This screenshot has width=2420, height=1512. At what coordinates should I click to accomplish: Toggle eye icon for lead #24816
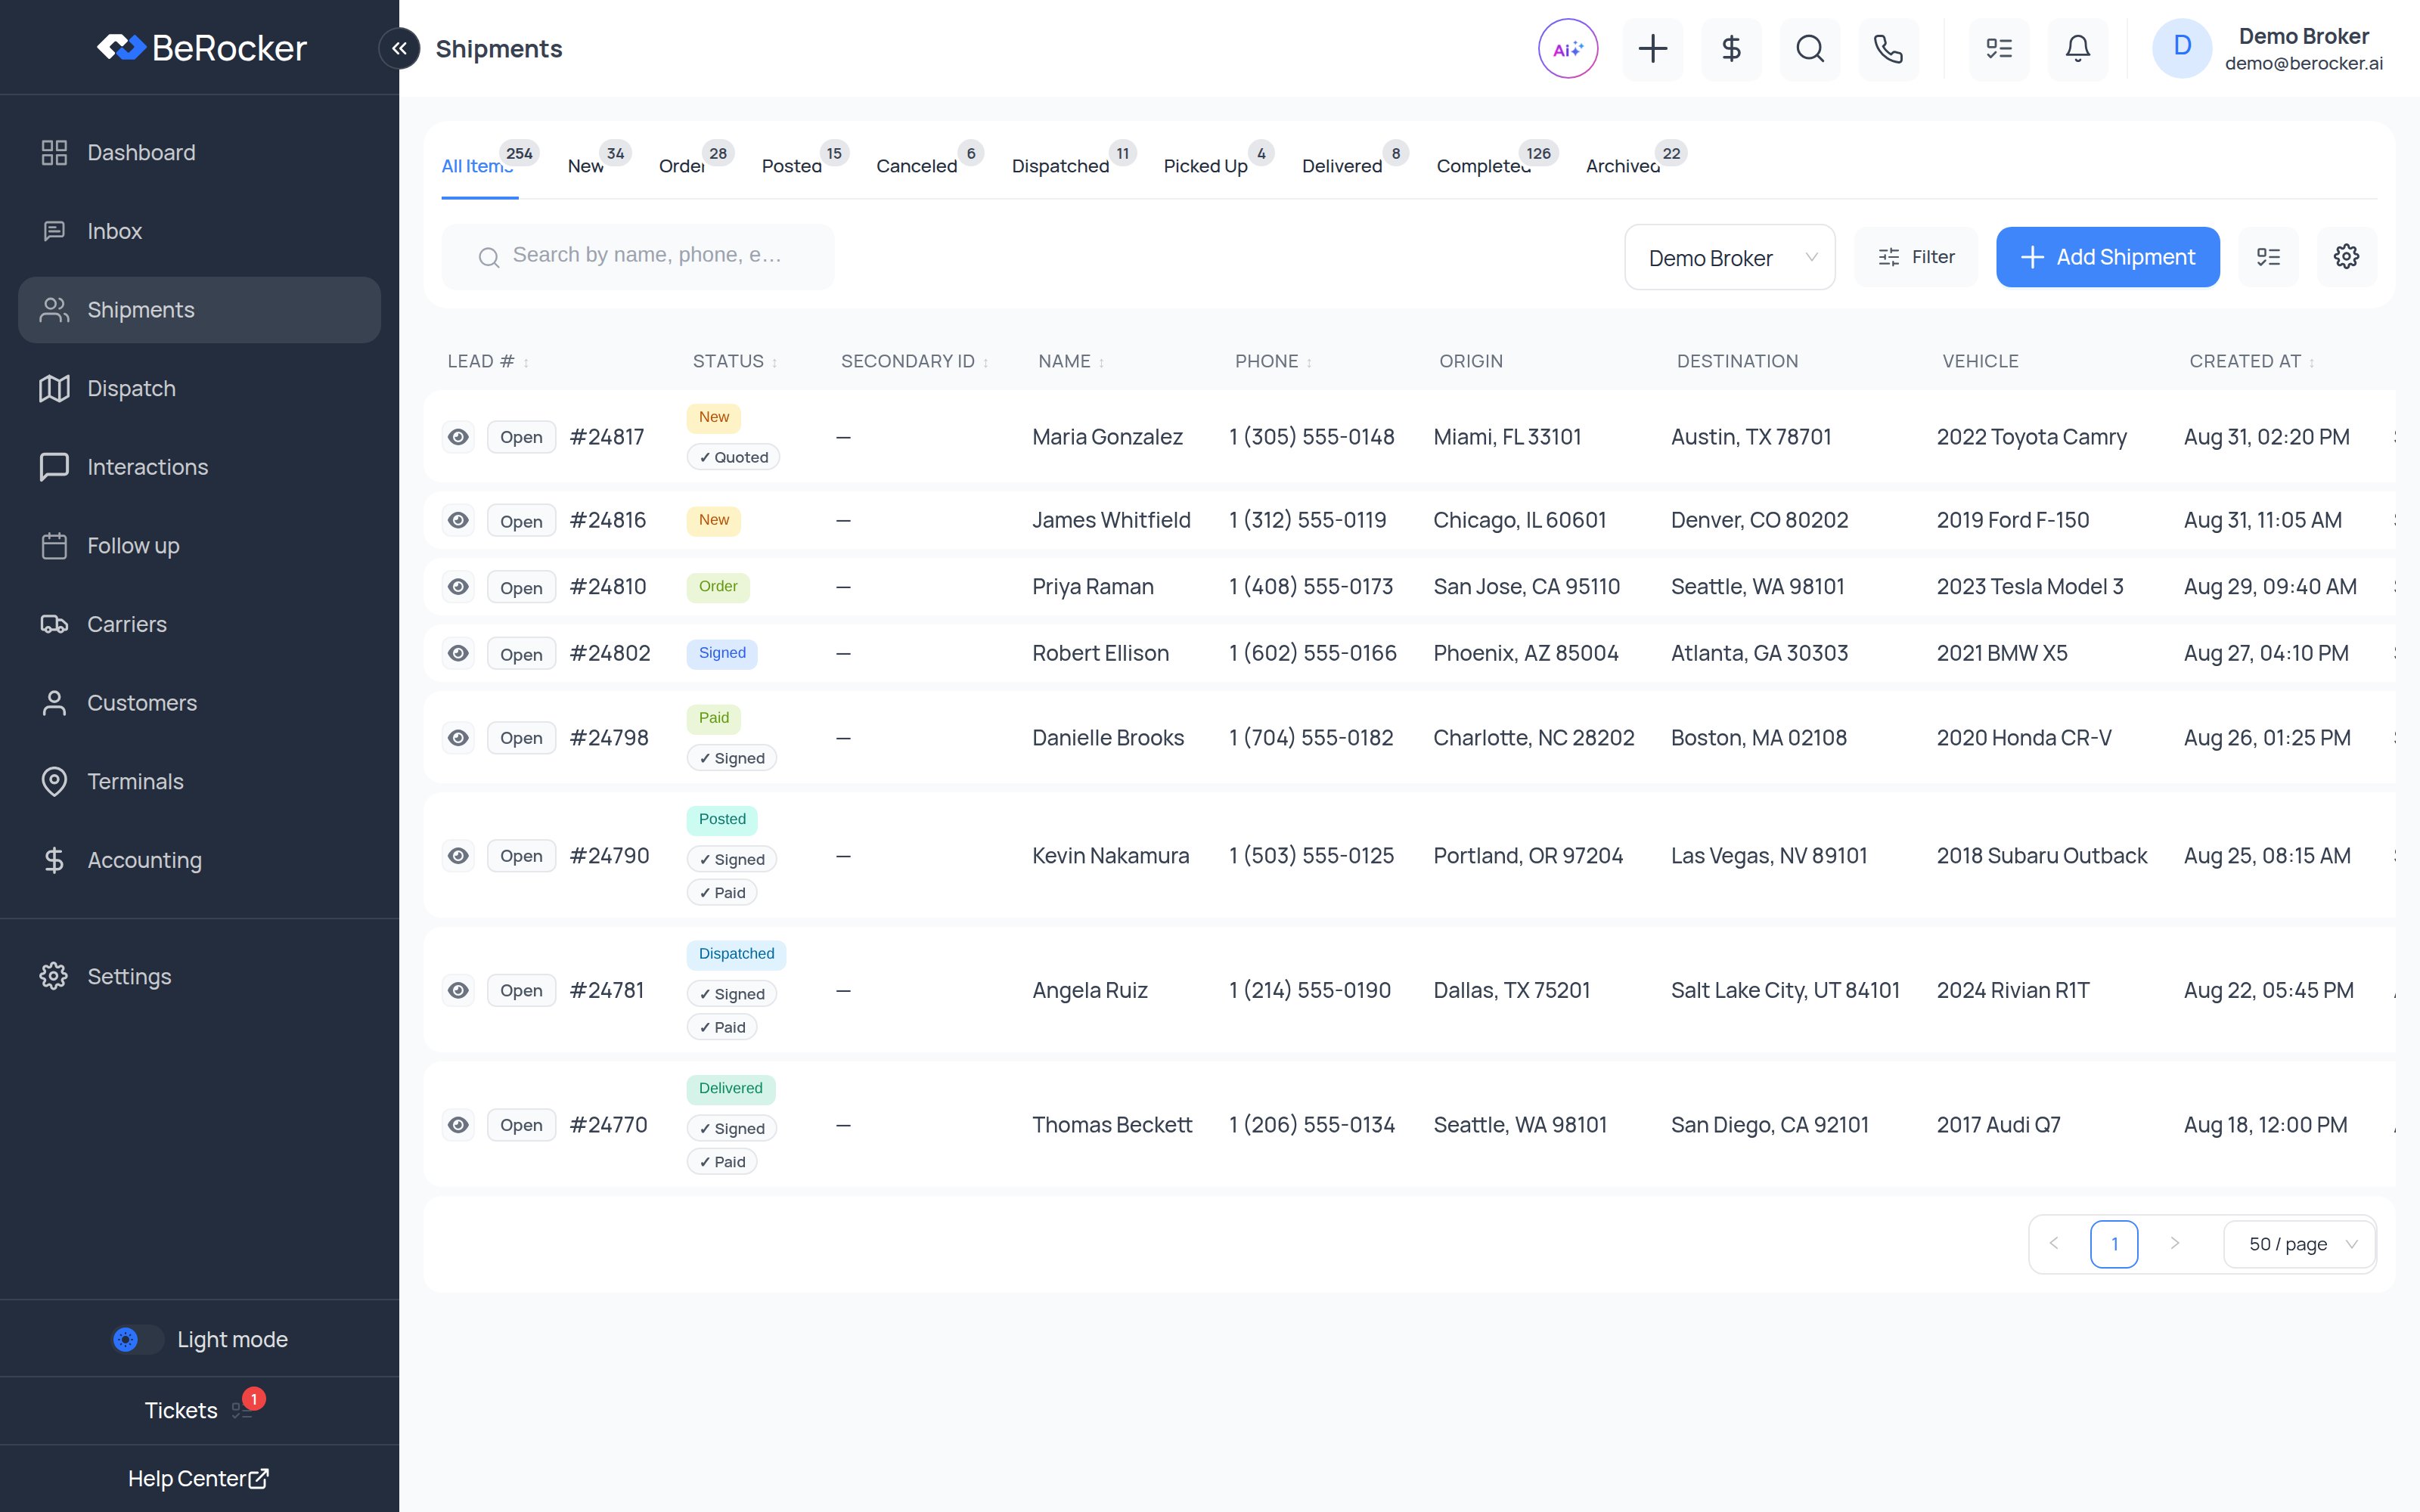458,520
